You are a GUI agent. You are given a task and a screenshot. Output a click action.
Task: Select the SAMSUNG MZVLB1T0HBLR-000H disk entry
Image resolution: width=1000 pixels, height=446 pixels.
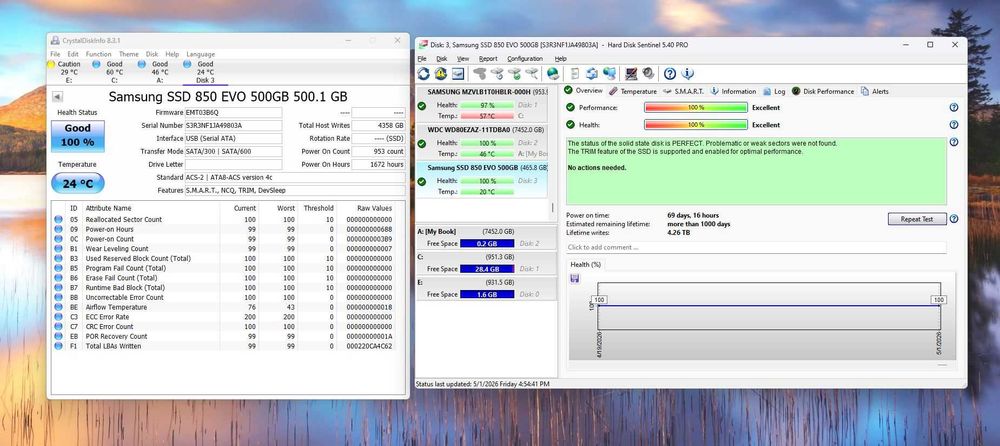tap(482, 104)
